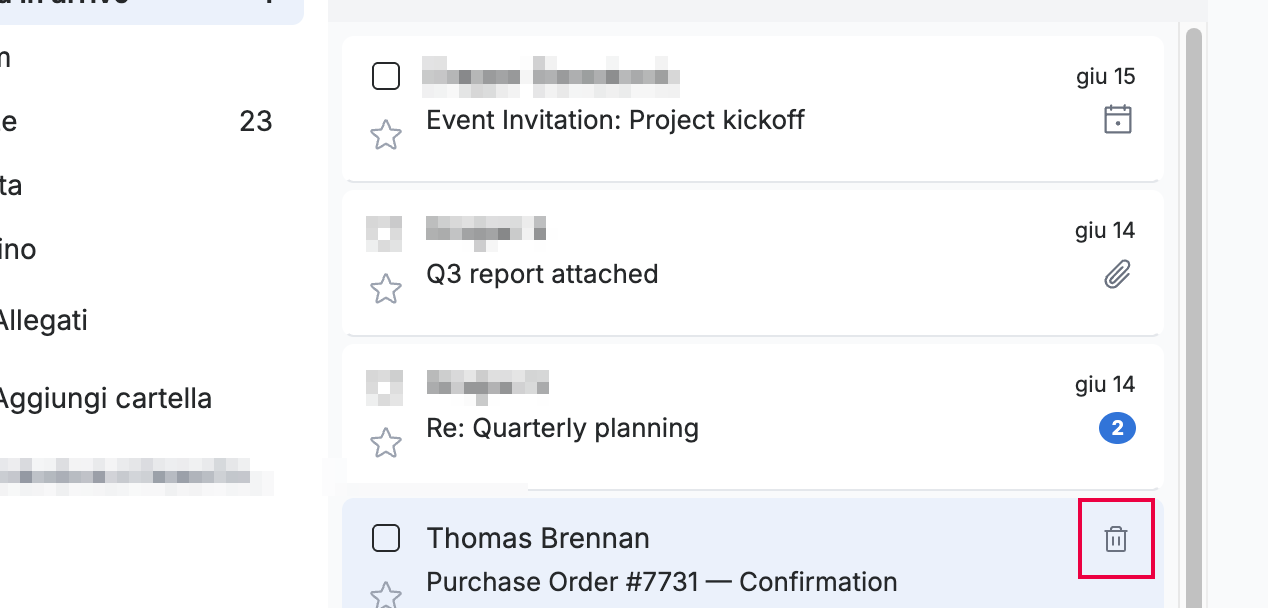The height and width of the screenshot is (608, 1268).
Task: Click the paperclip attachment icon on Q3 report
Action: click(1117, 274)
